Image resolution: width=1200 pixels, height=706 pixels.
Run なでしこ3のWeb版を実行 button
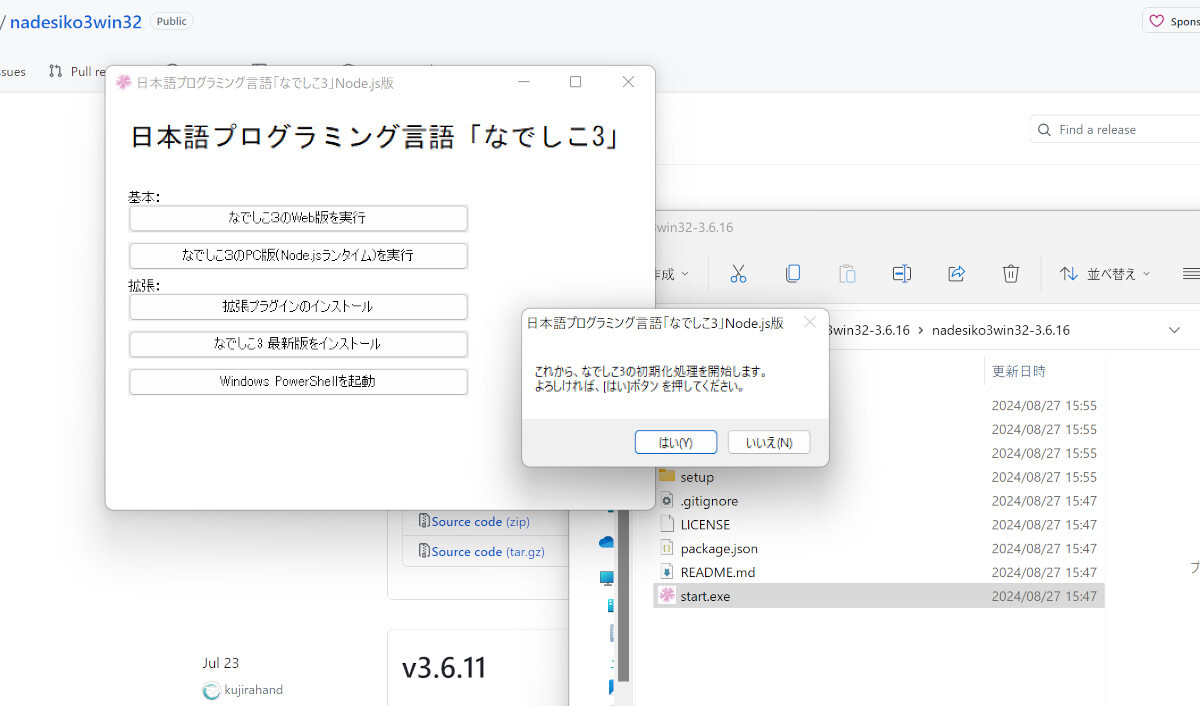(298, 217)
